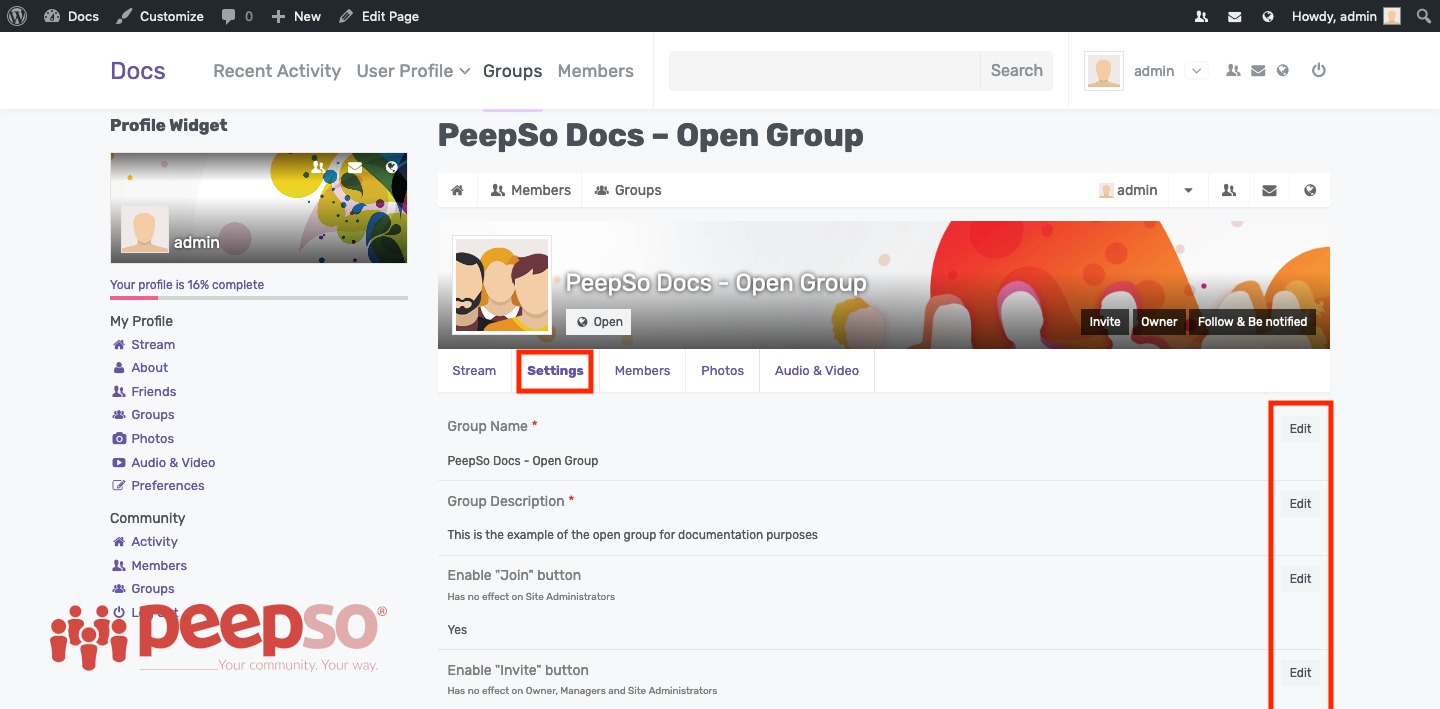Click the profile completion progress bar
The image size is (1440, 709).
click(x=259, y=298)
